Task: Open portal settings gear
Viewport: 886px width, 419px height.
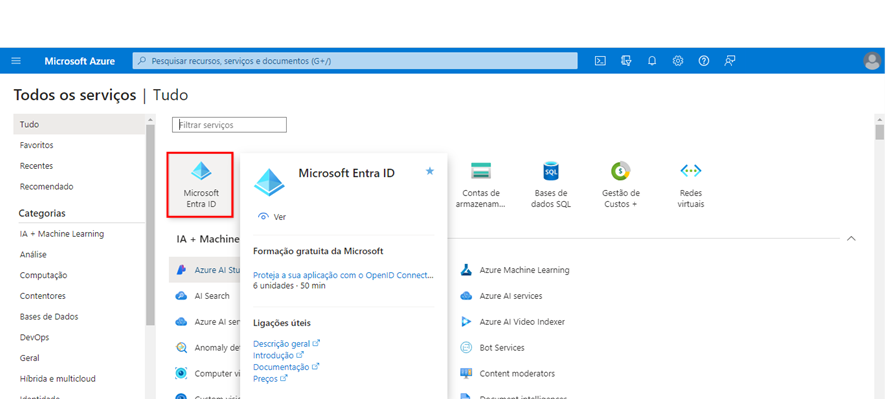Action: [678, 61]
